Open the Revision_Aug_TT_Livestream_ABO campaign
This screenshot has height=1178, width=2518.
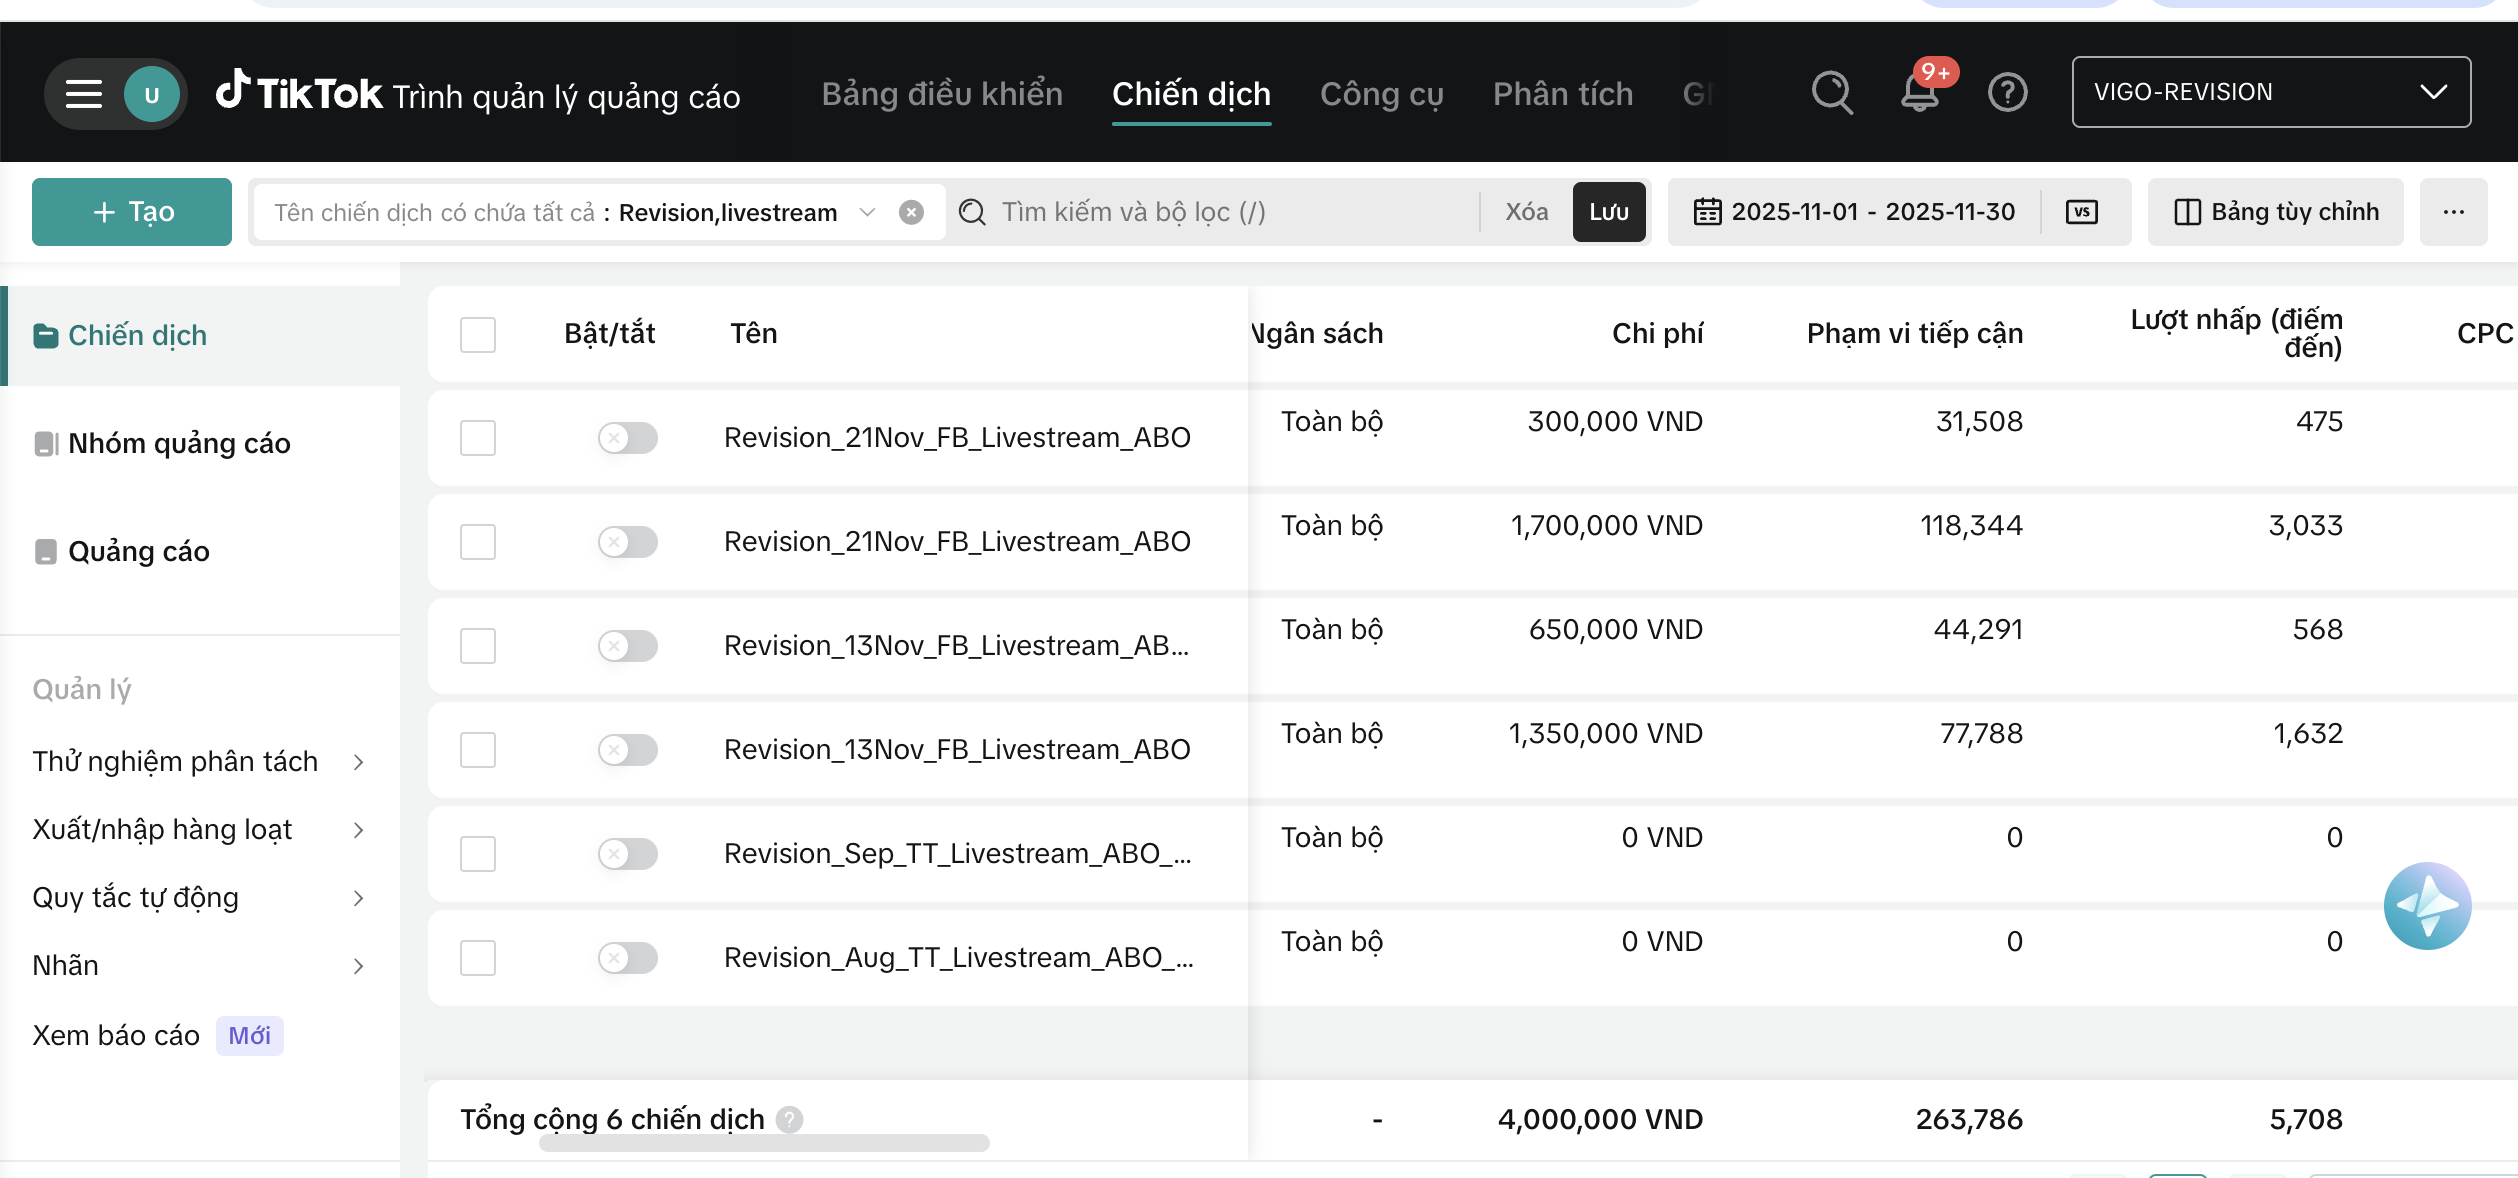(x=959, y=958)
